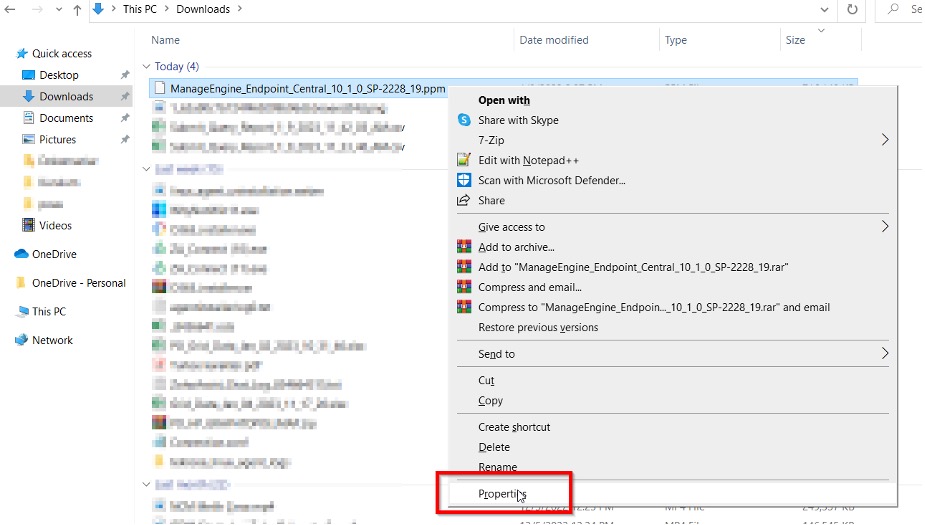Go back using the back arrow
The image size is (925, 525).
point(10,9)
